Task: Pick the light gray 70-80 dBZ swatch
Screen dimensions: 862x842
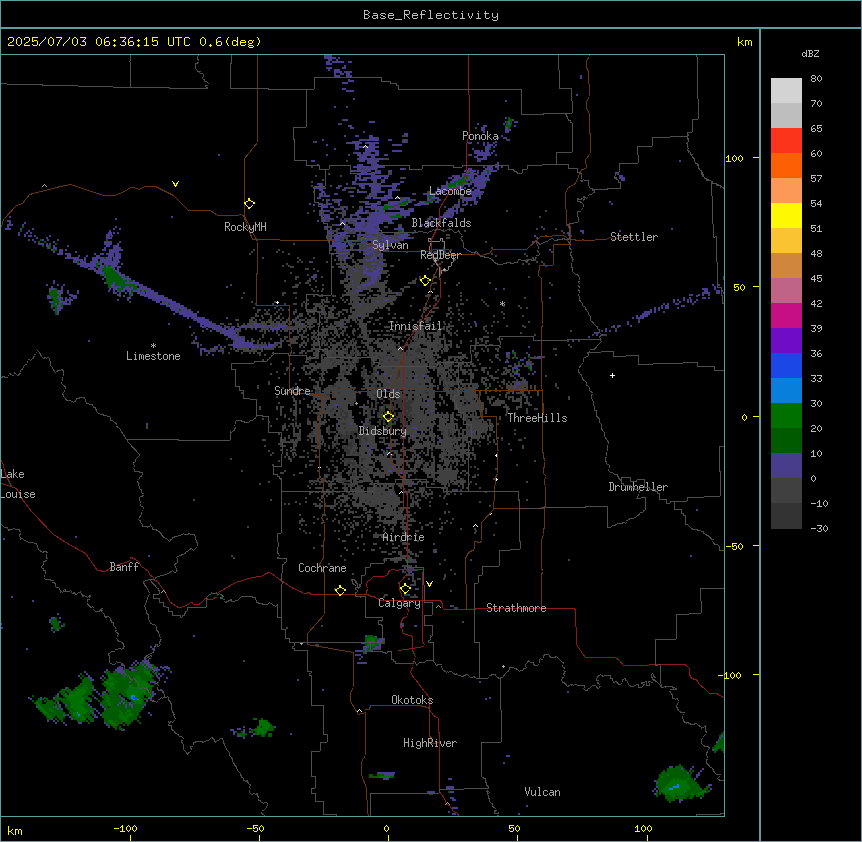Action: (x=786, y=90)
